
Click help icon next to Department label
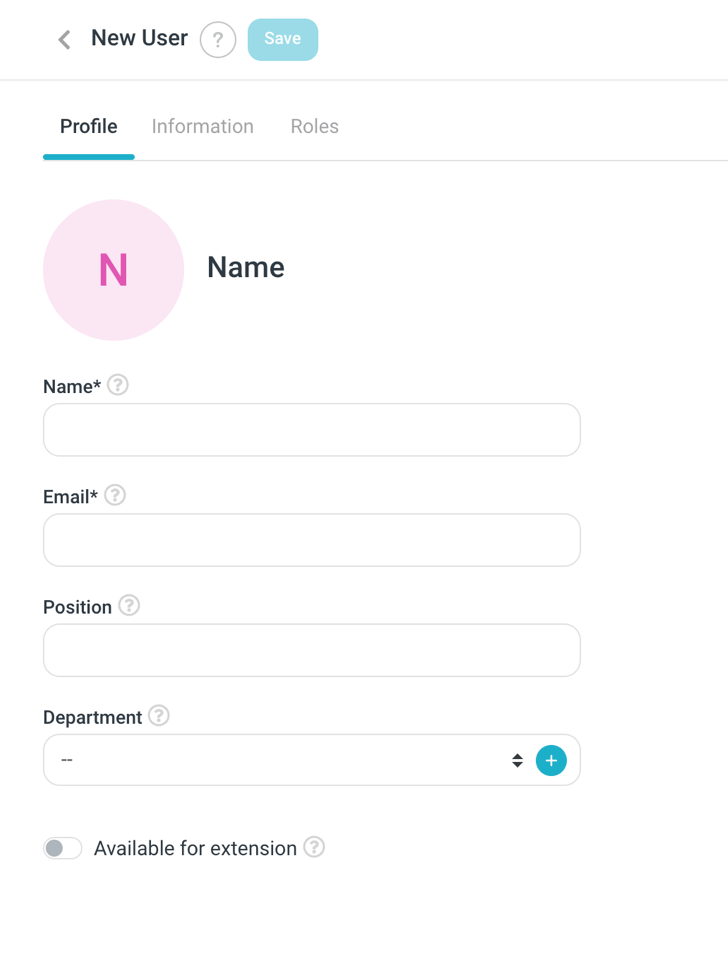159,716
